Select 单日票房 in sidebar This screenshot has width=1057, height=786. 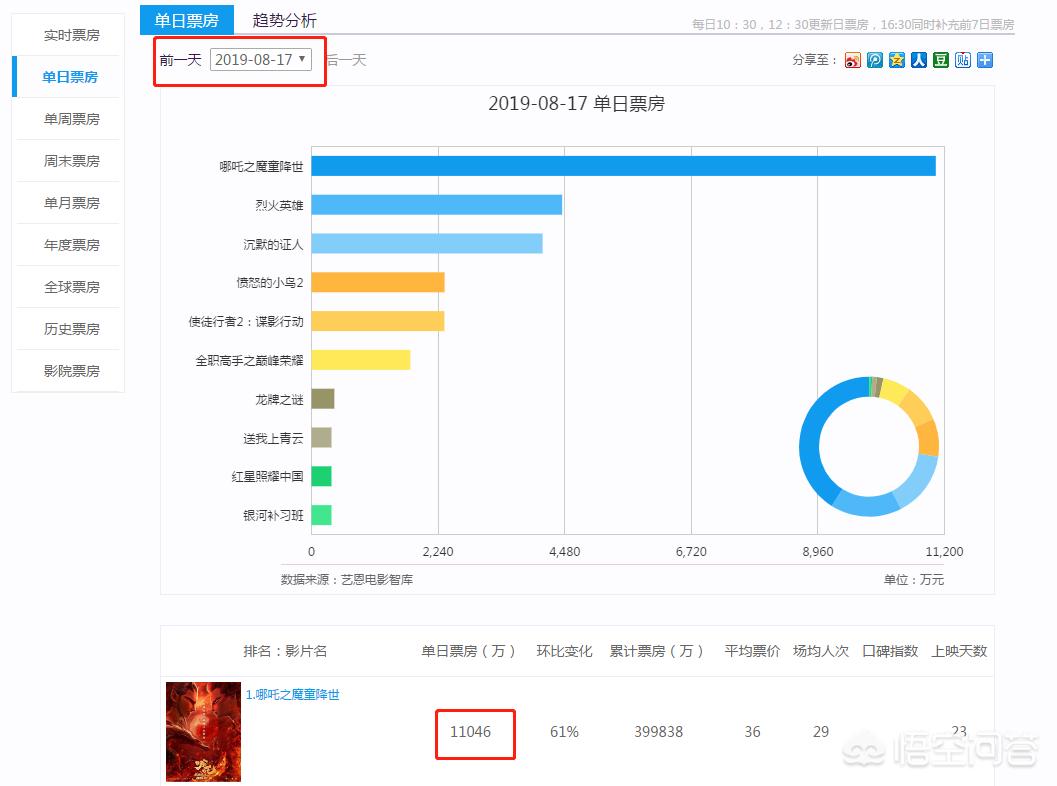[x=70, y=77]
